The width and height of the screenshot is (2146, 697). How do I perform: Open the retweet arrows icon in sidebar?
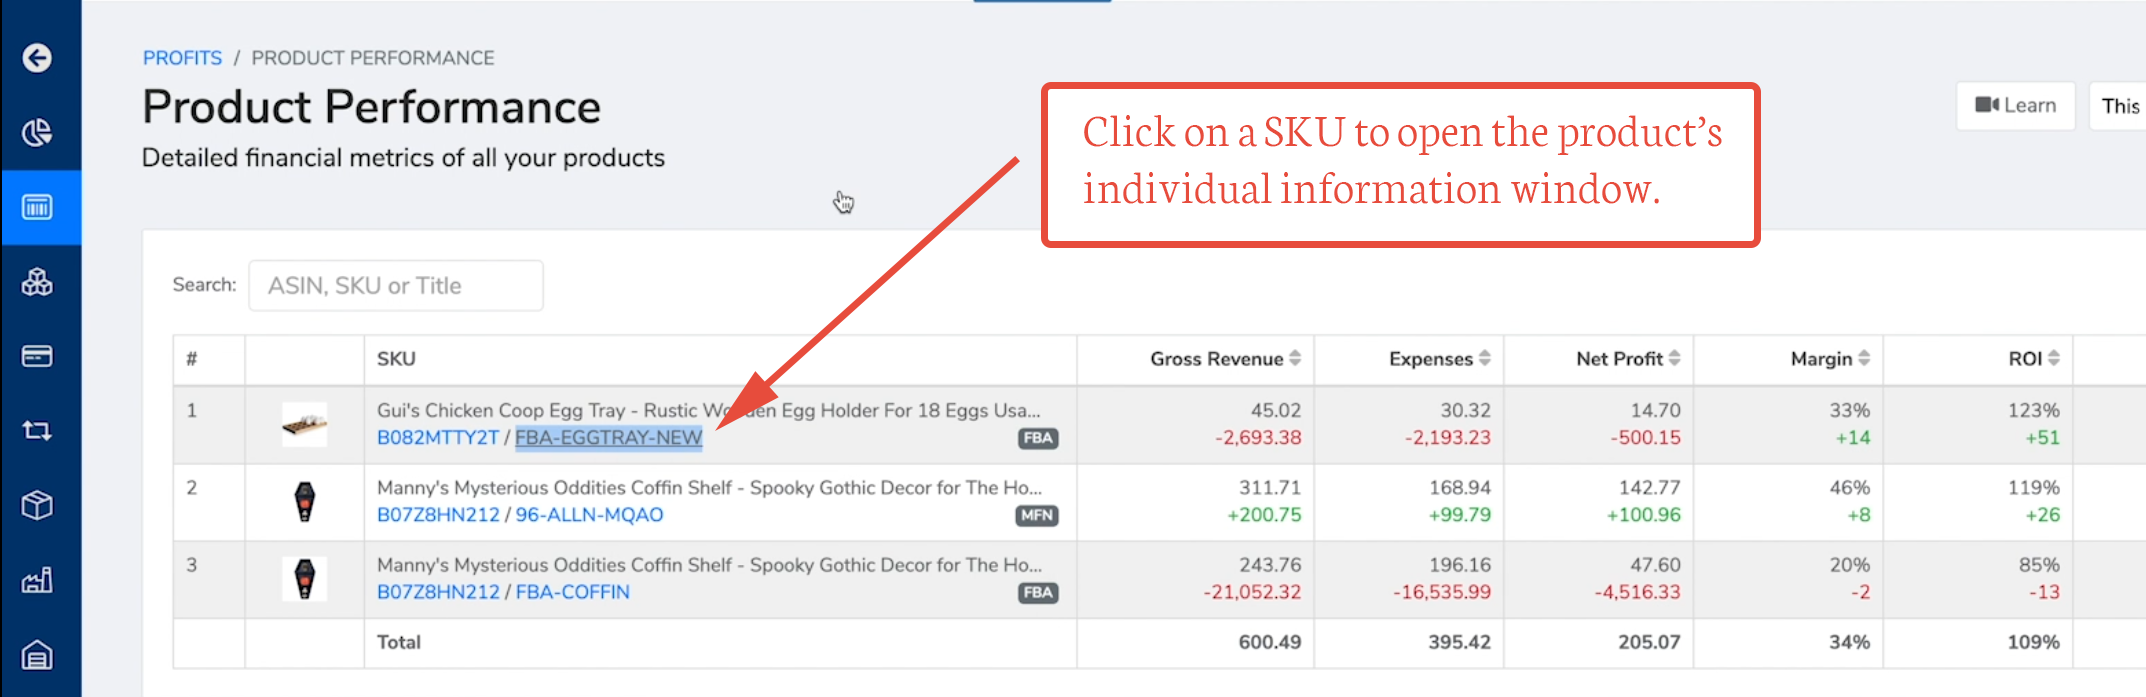(x=37, y=431)
